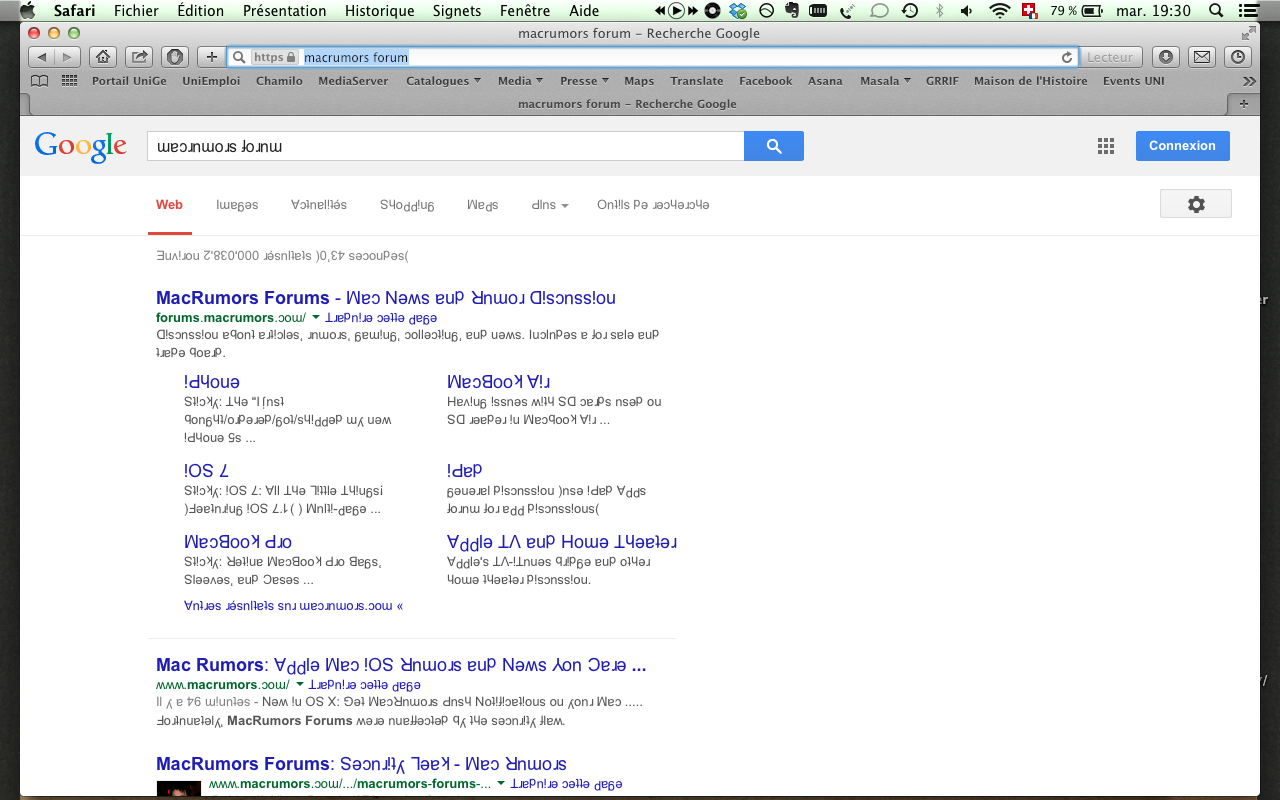Go back with the Safari back arrow

tap(41, 57)
